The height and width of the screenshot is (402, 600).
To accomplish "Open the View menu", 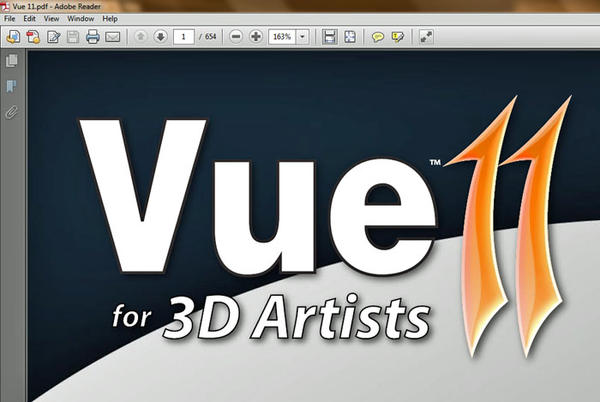I will click(x=51, y=19).
